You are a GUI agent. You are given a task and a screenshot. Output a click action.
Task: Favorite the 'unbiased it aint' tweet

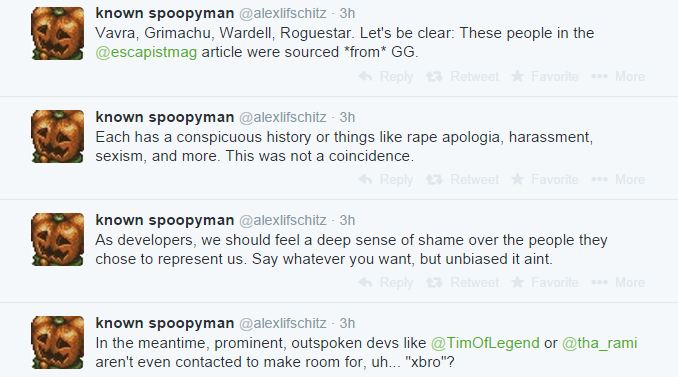click(x=545, y=282)
